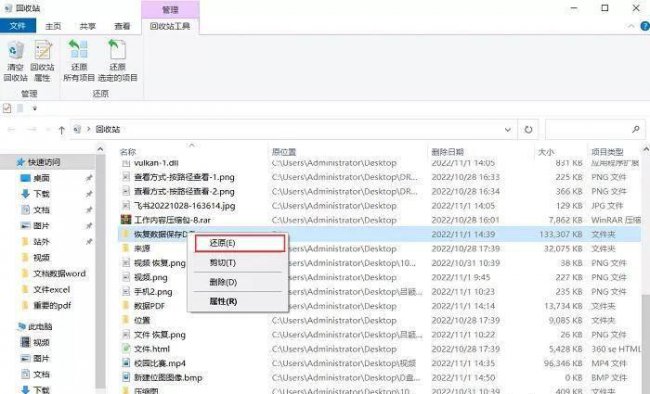The width and height of the screenshot is (650, 394).
Task: Select the 位置 folder icon
Action: click(x=126, y=320)
